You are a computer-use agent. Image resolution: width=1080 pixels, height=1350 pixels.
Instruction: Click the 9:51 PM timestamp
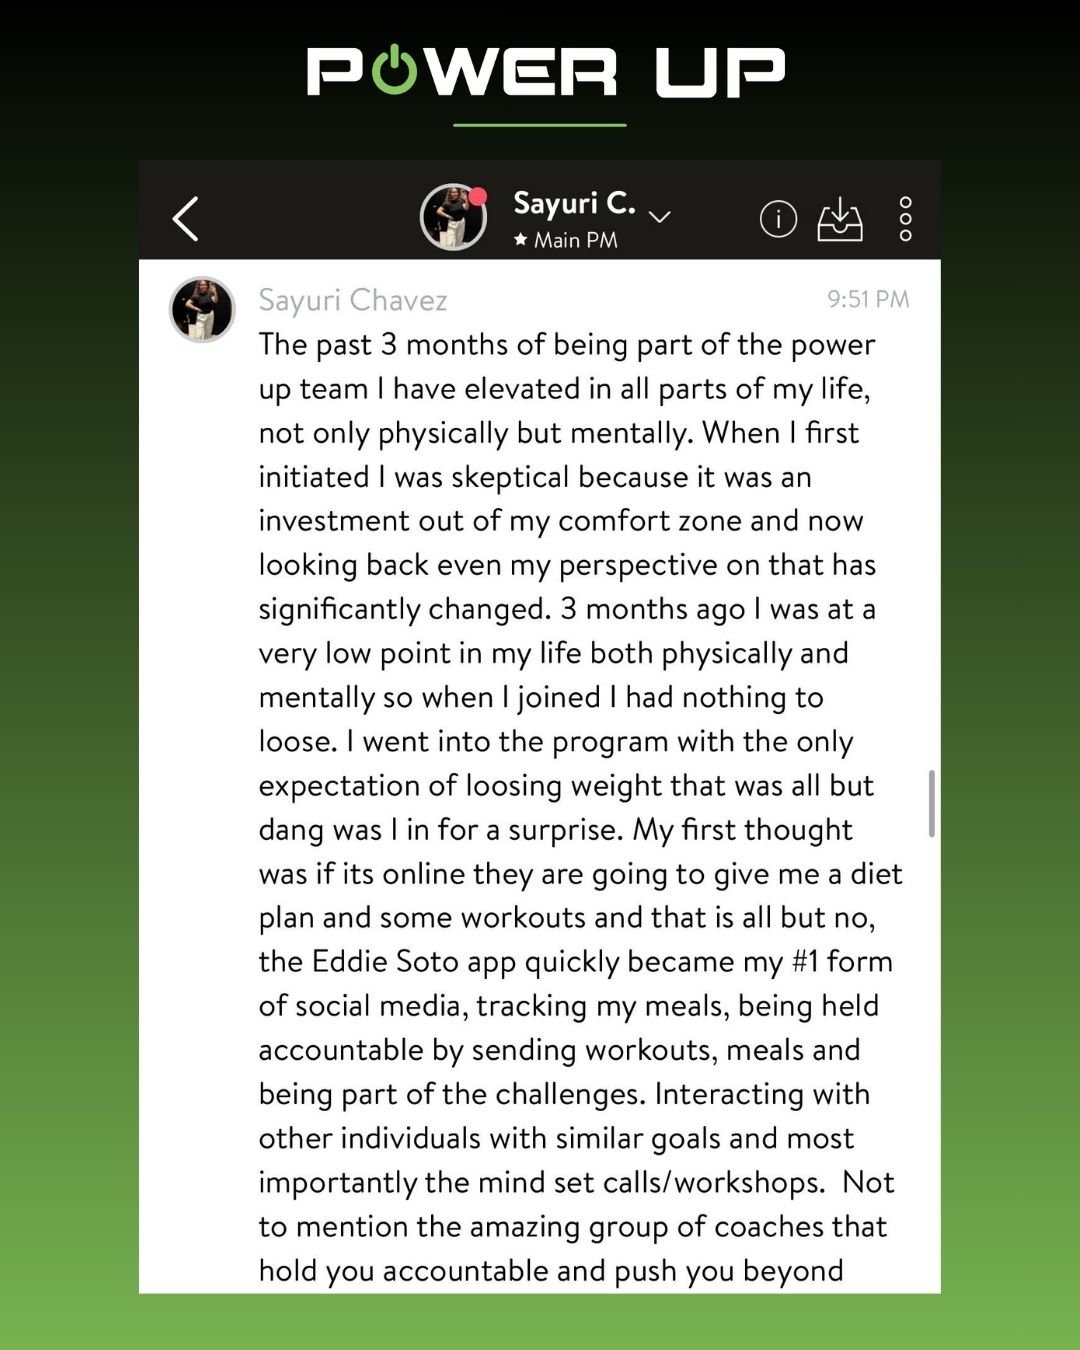[867, 299]
